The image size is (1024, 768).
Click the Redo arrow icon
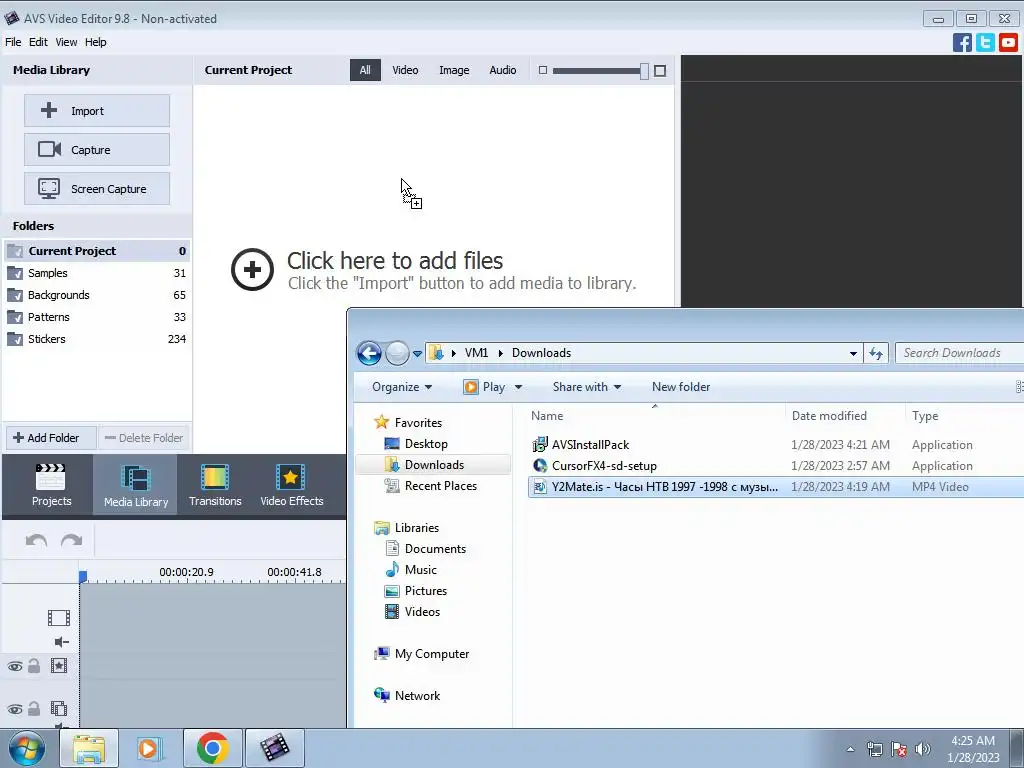(71, 540)
